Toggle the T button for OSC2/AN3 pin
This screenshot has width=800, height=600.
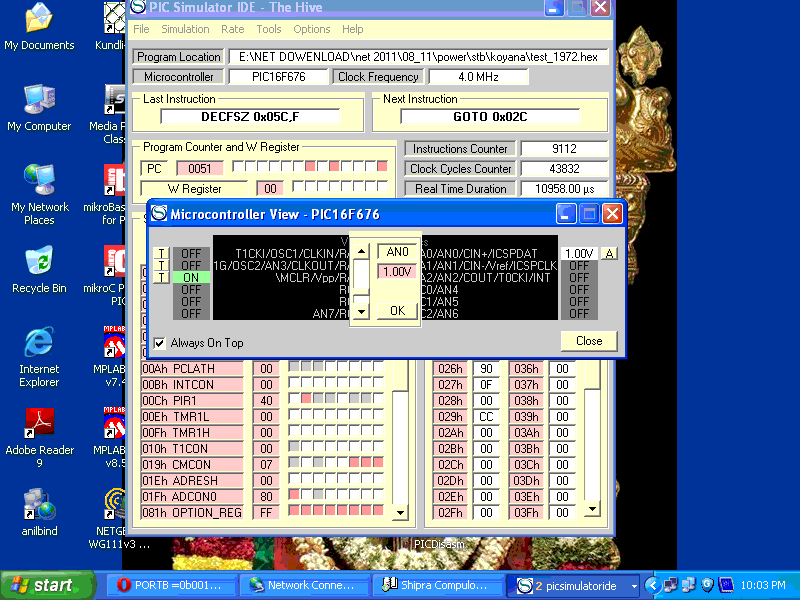(x=161, y=265)
